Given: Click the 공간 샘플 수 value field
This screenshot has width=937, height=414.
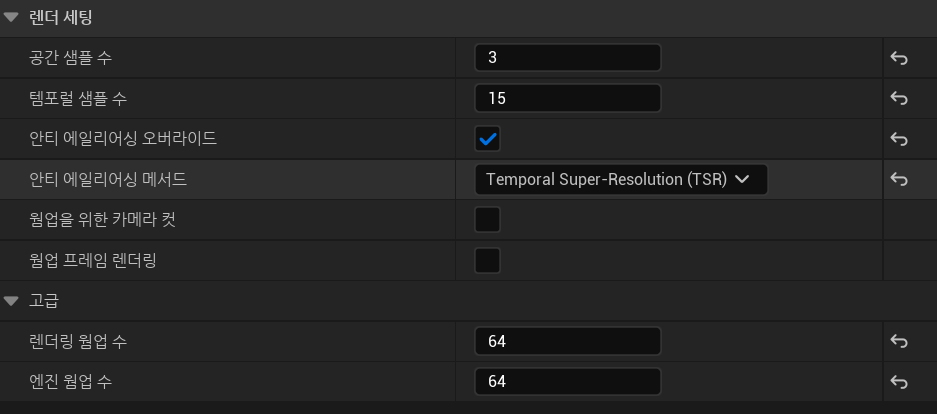Looking at the screenshot, I should 568,58.
